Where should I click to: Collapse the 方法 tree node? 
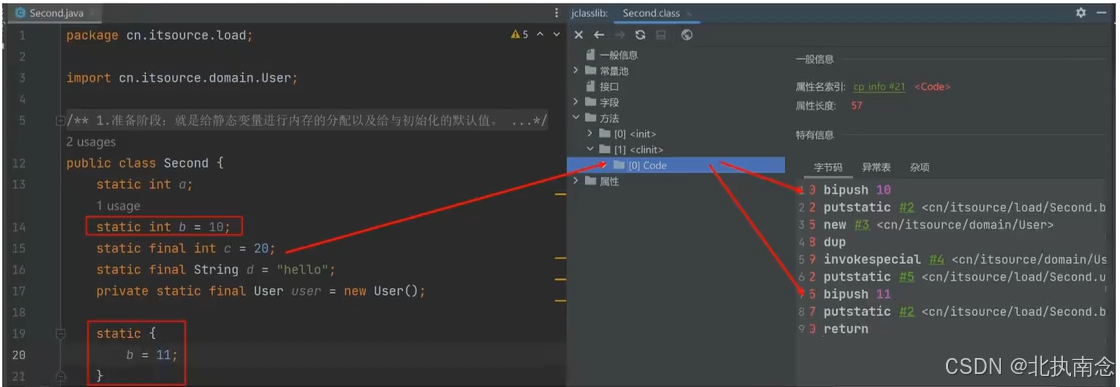point(576,118)
